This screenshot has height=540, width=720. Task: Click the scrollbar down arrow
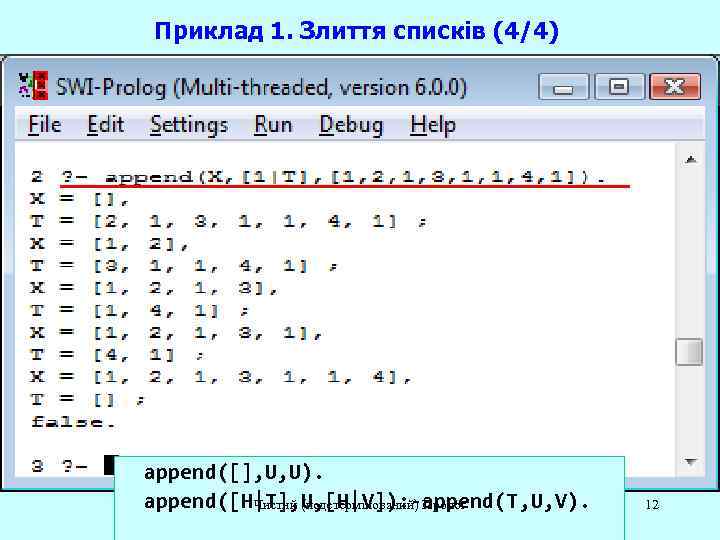click(x=690, y=461)
